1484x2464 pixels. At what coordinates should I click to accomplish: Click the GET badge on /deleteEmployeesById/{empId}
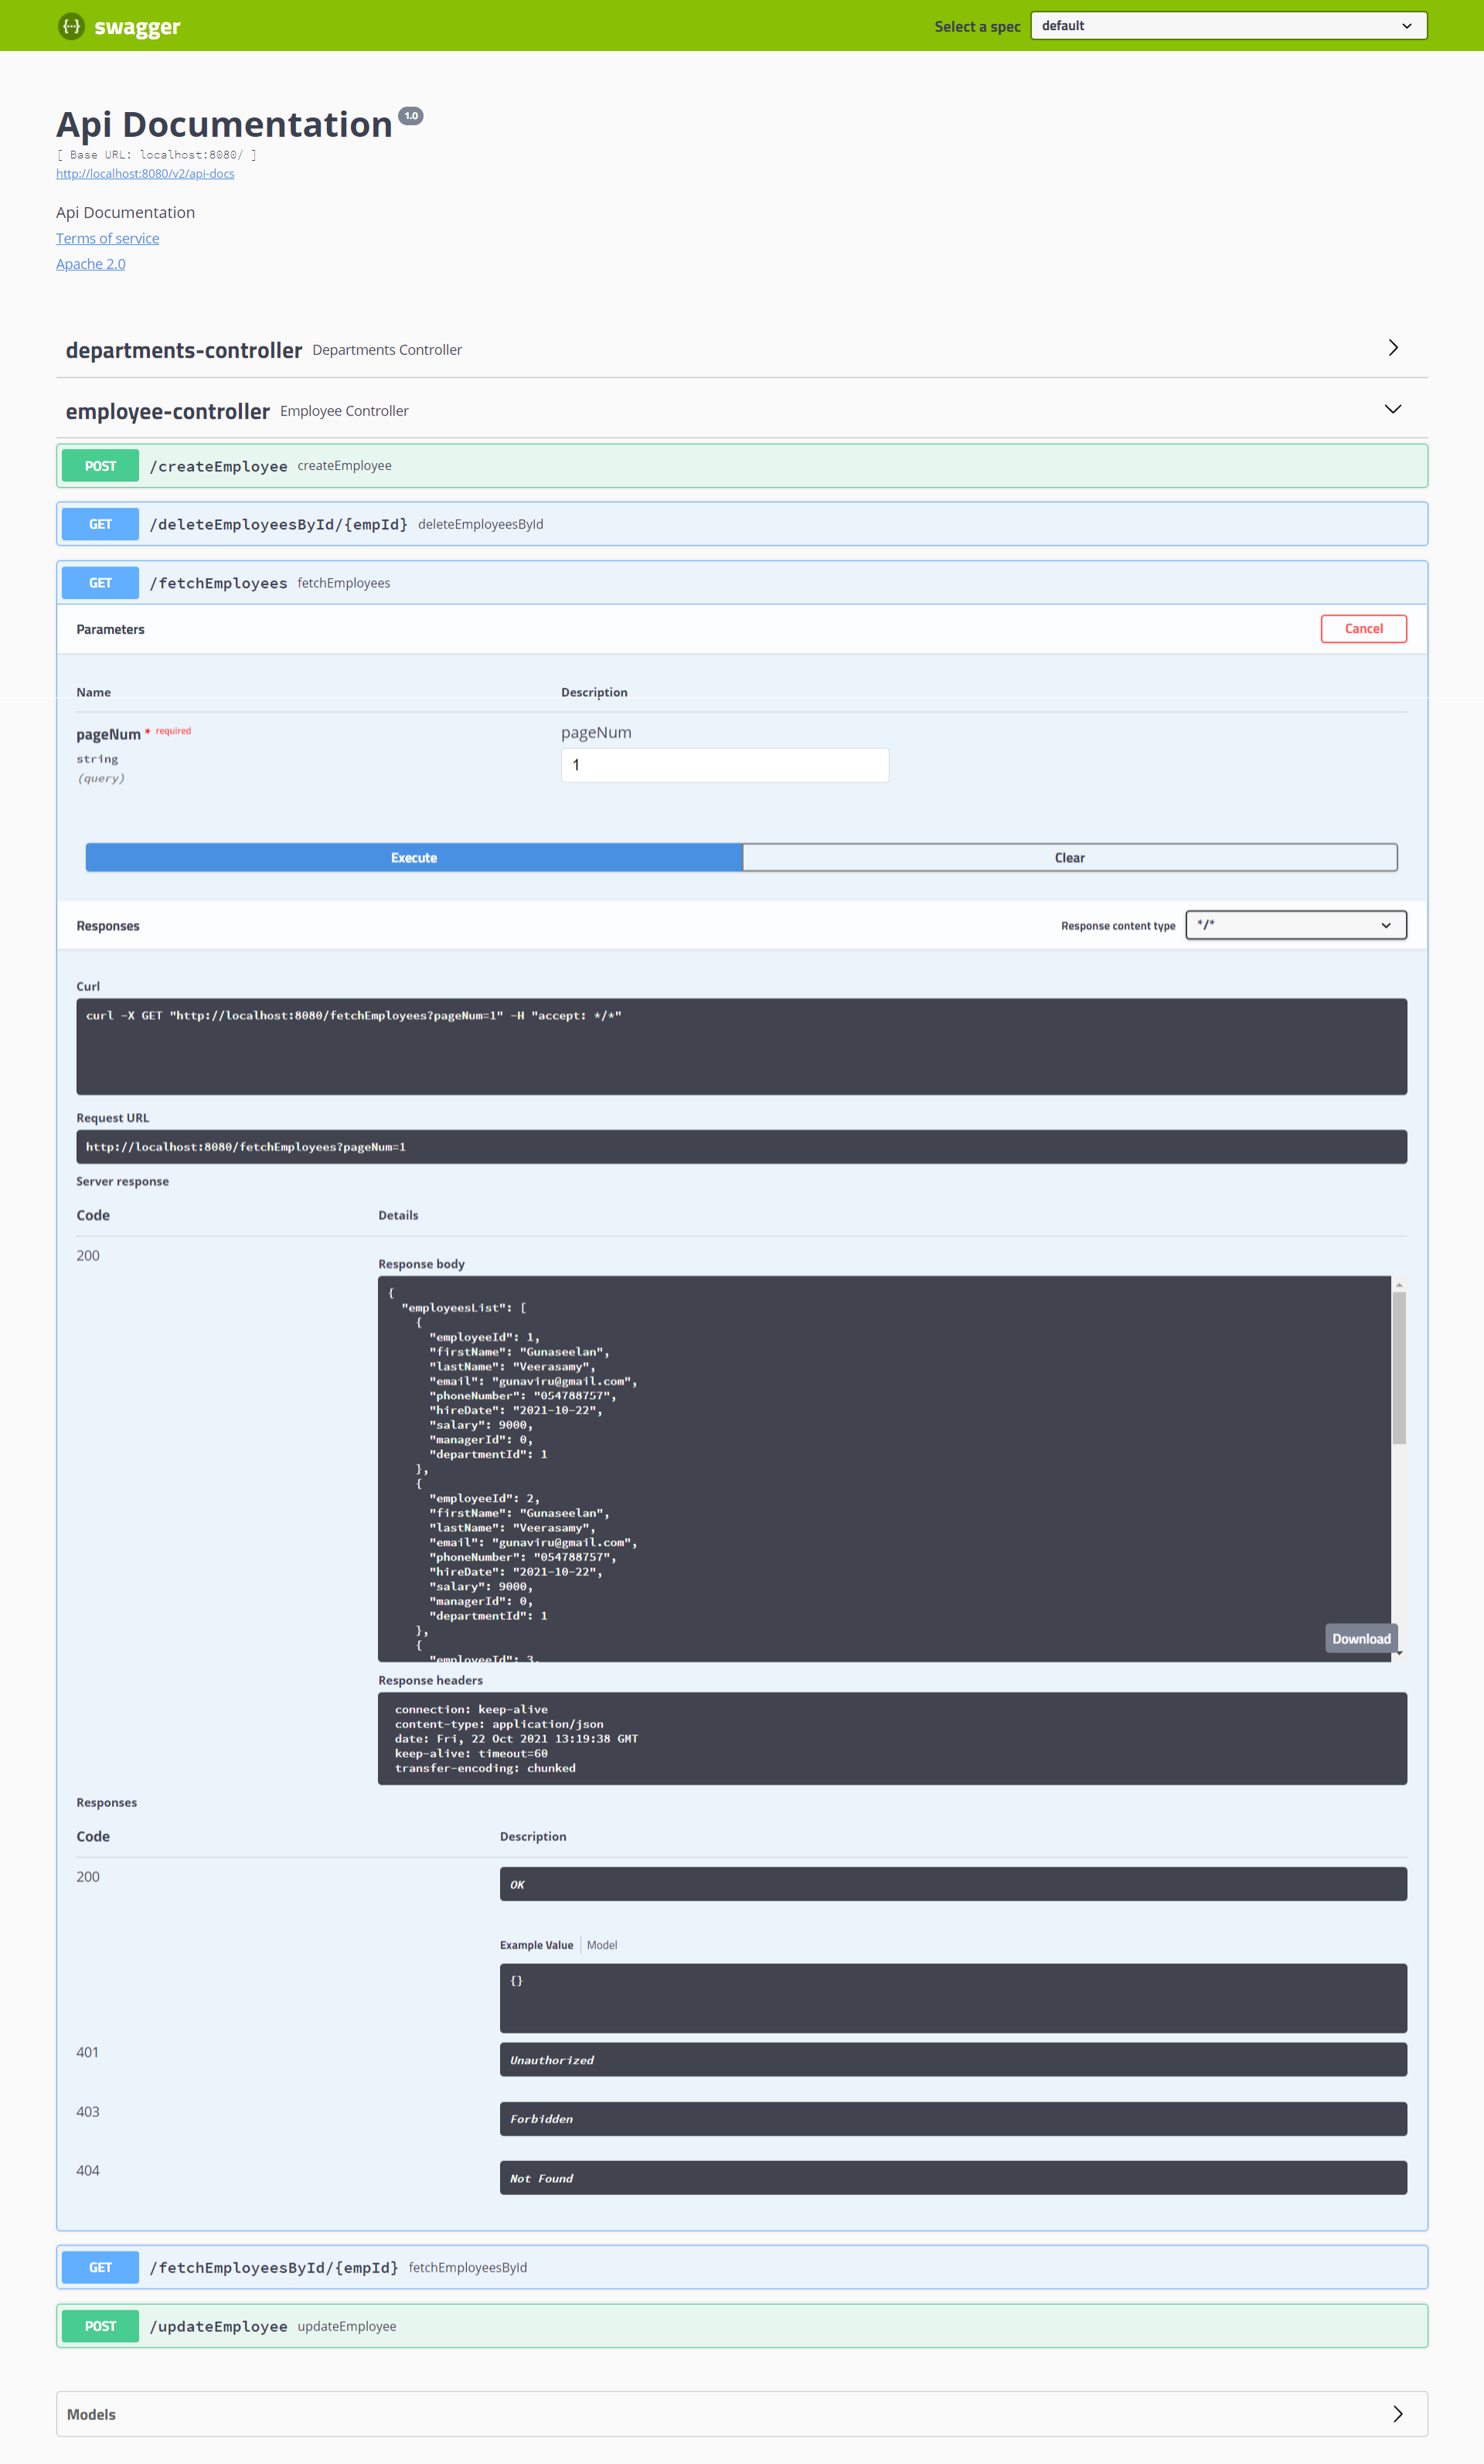coord(99,523)
